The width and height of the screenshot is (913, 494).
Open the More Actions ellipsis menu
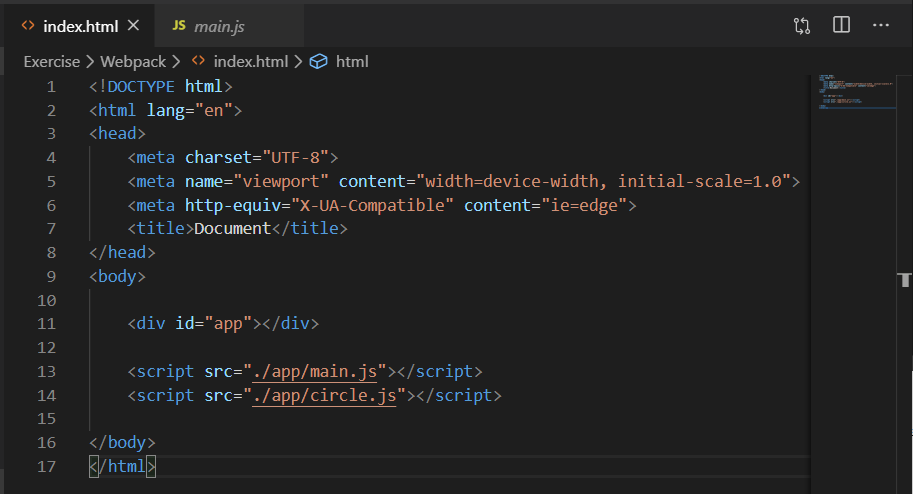[x=881, y=25]
